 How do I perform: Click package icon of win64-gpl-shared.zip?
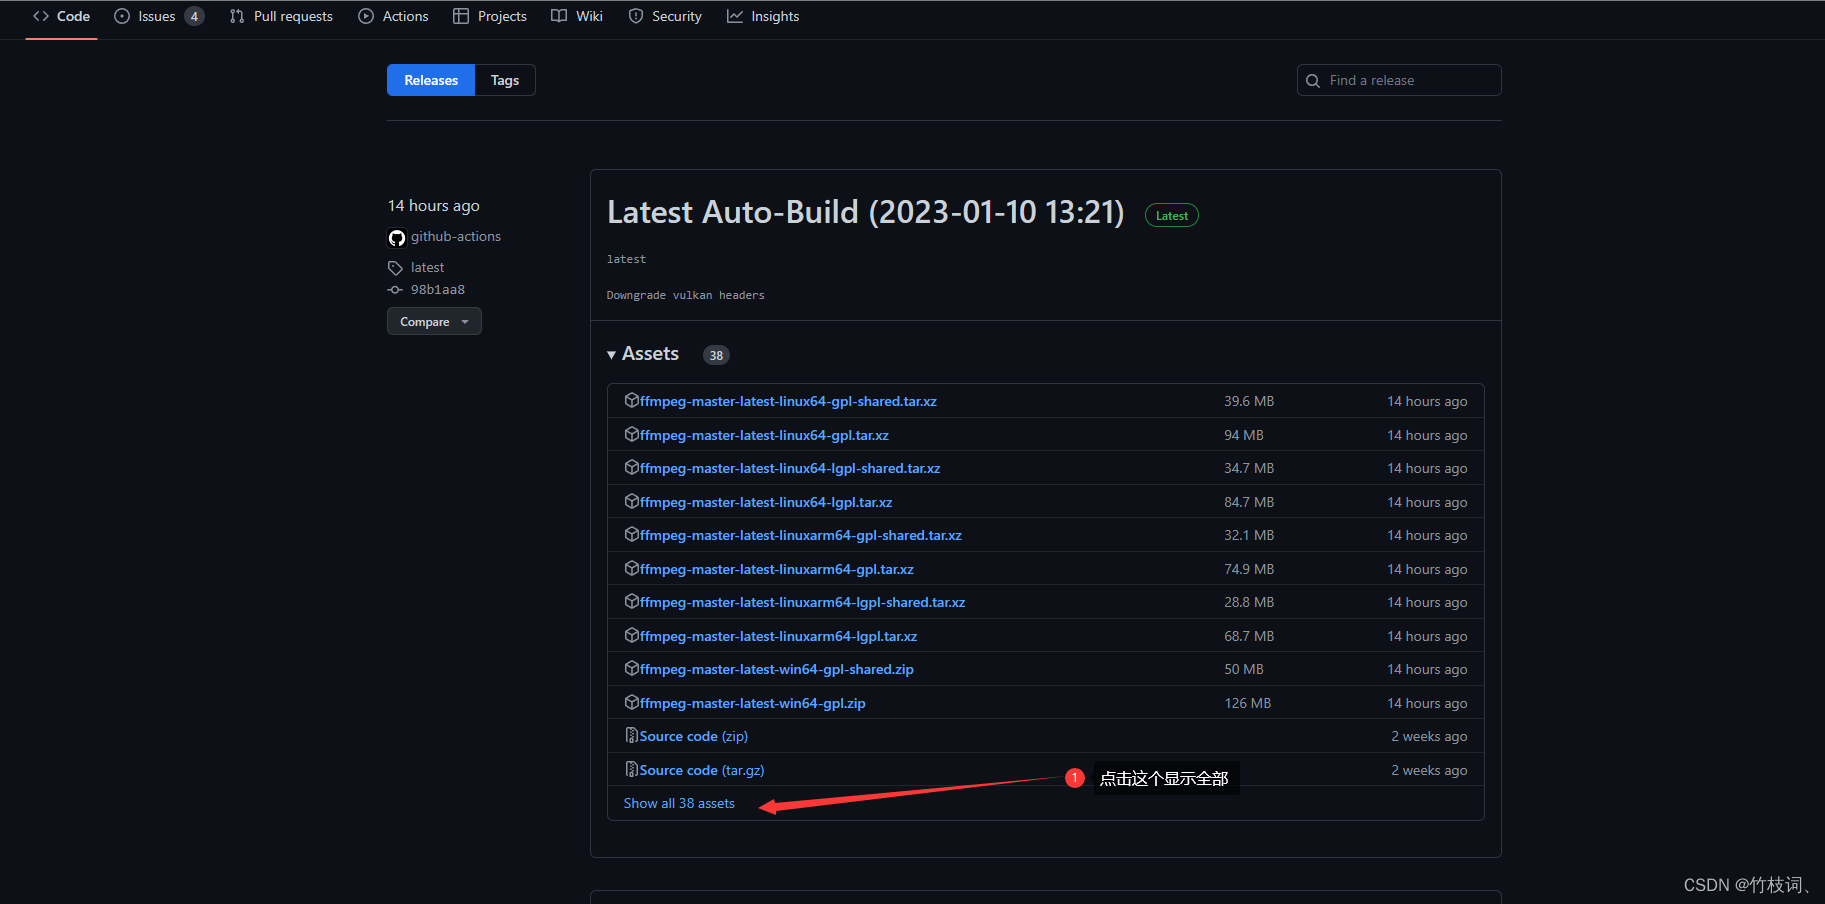pos(632,668)
